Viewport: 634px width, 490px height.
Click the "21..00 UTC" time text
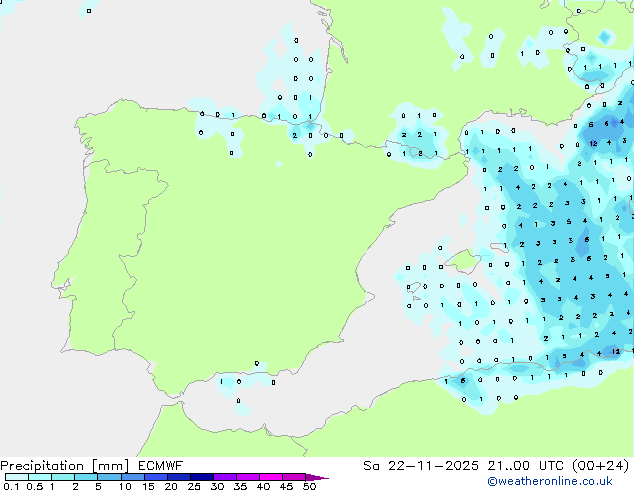[526, 466]
